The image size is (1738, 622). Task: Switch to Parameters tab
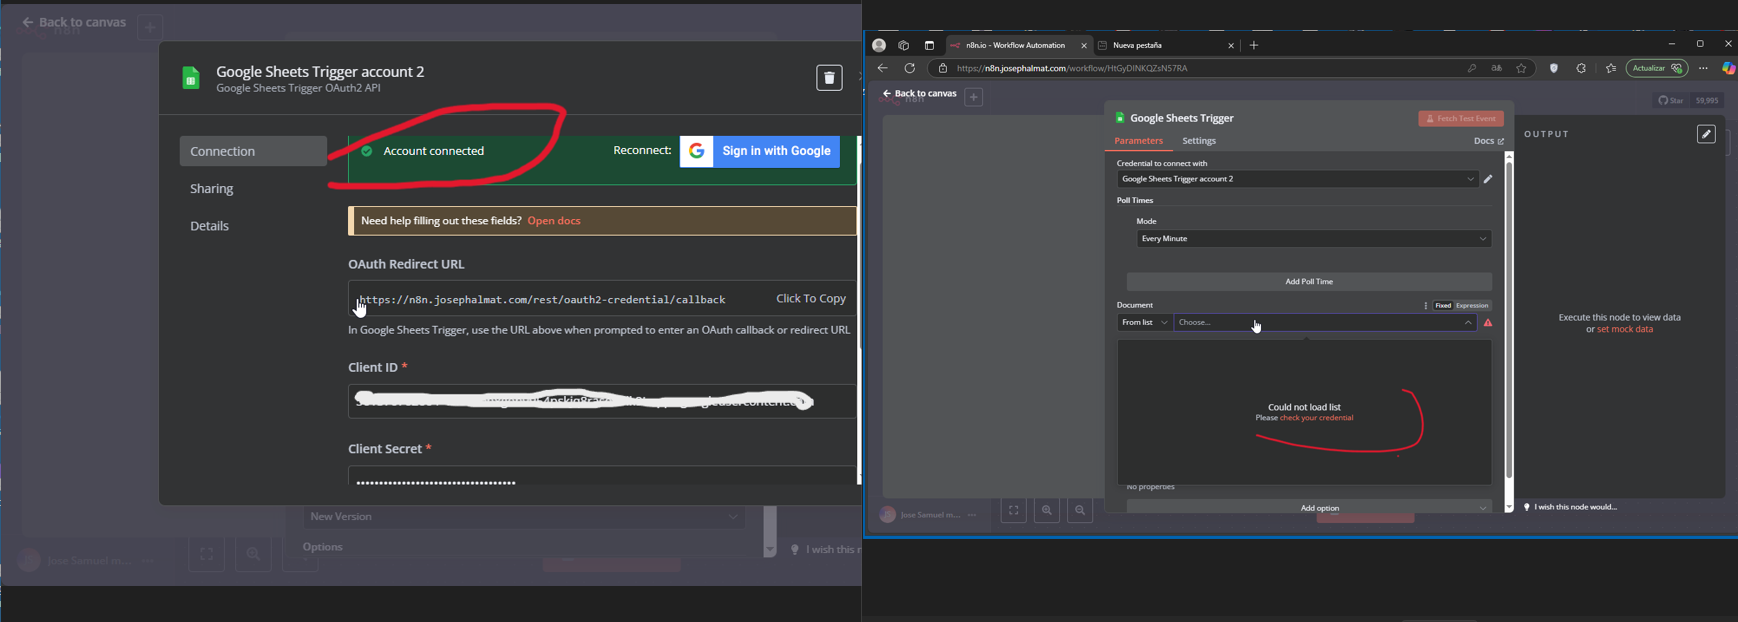coord(1138,141)
